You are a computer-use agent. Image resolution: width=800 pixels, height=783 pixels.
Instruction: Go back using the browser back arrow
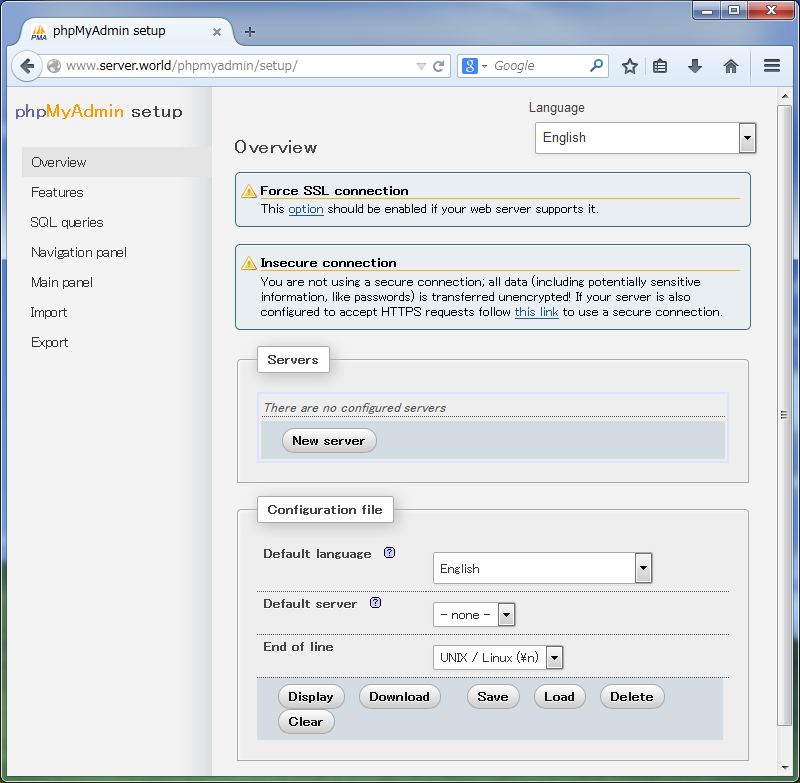(27, 66)
